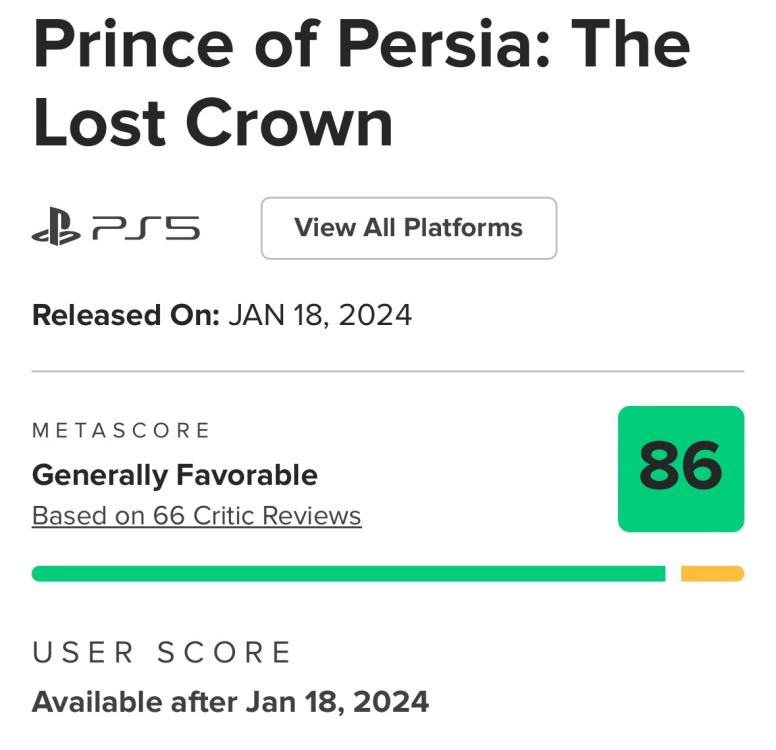The image size is (776, 750).
Task: Select the JAN 18, 2024 release date
Action: coord(320,315)
